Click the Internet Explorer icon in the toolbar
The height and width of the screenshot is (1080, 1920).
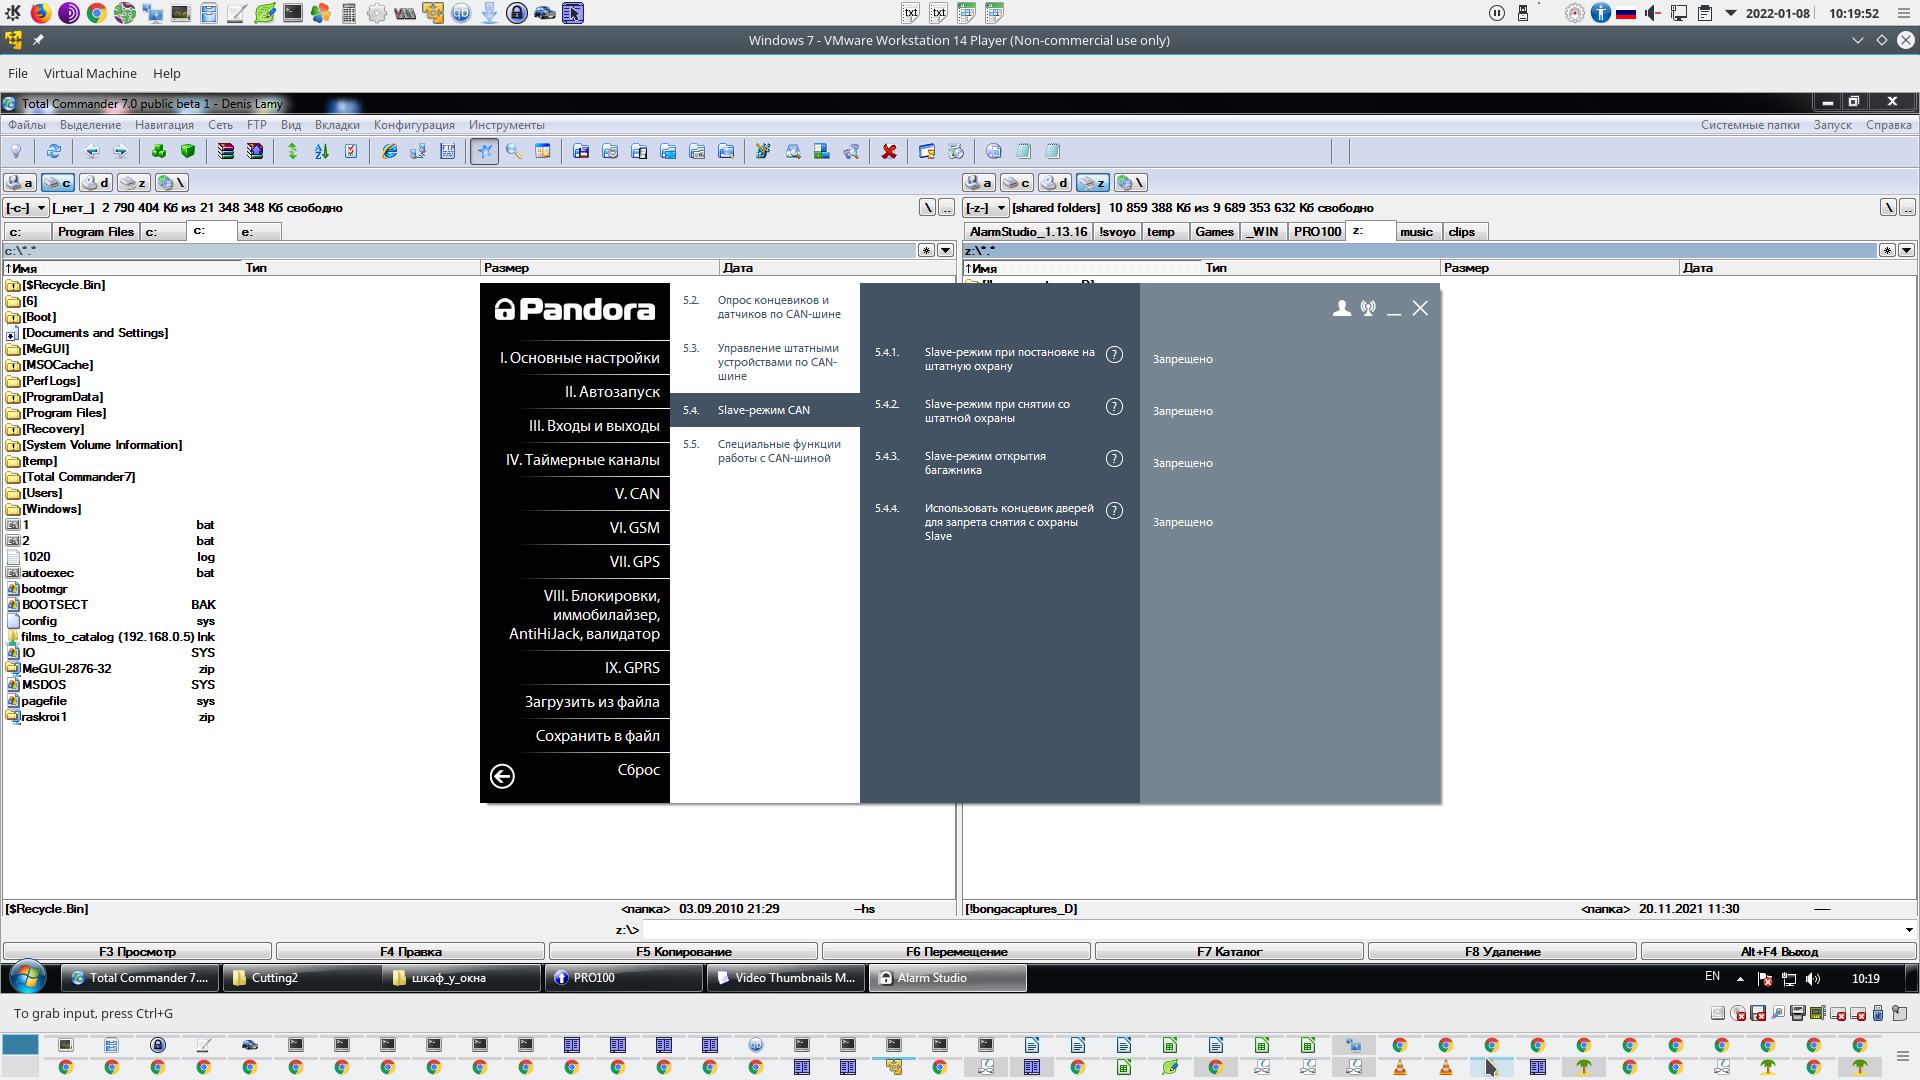(390, 151)
